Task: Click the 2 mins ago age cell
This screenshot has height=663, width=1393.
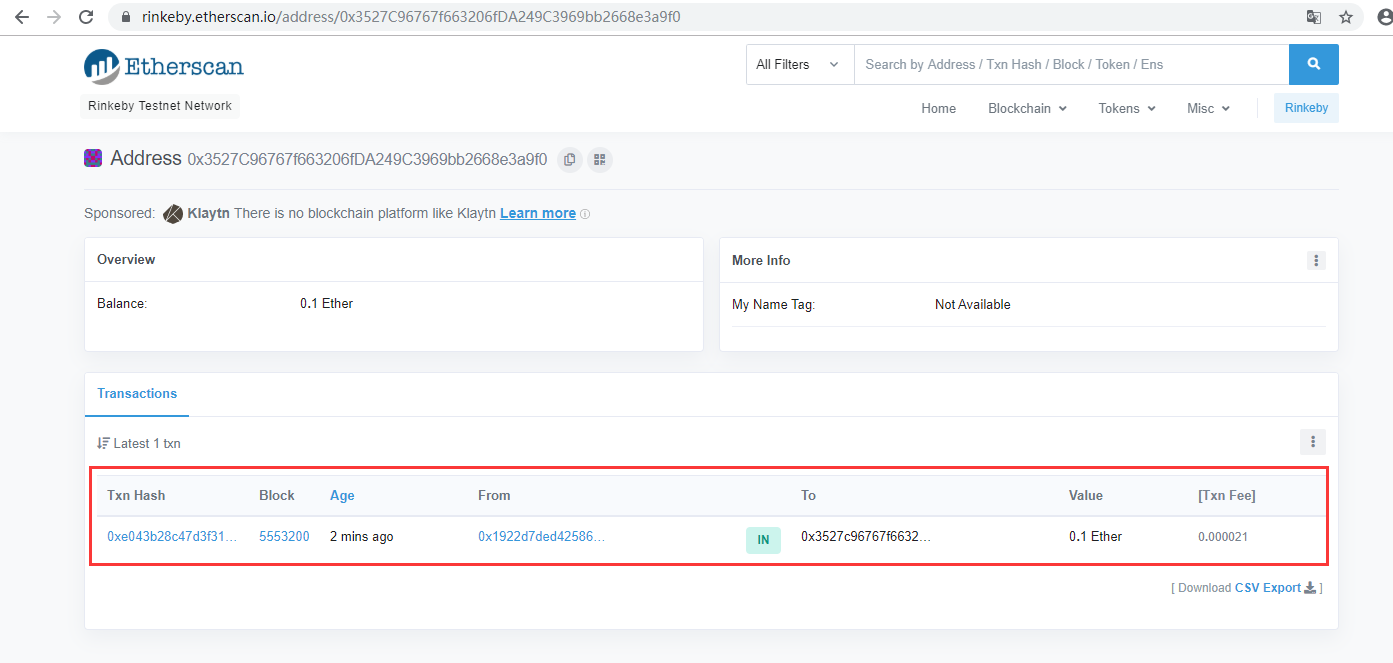Action: point(361,537)
